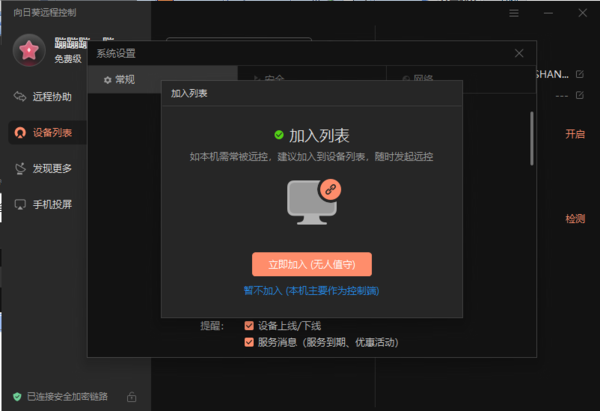Click the lock icon in status bar
This screenshot has width=600, height=411.
pos(133,397)
